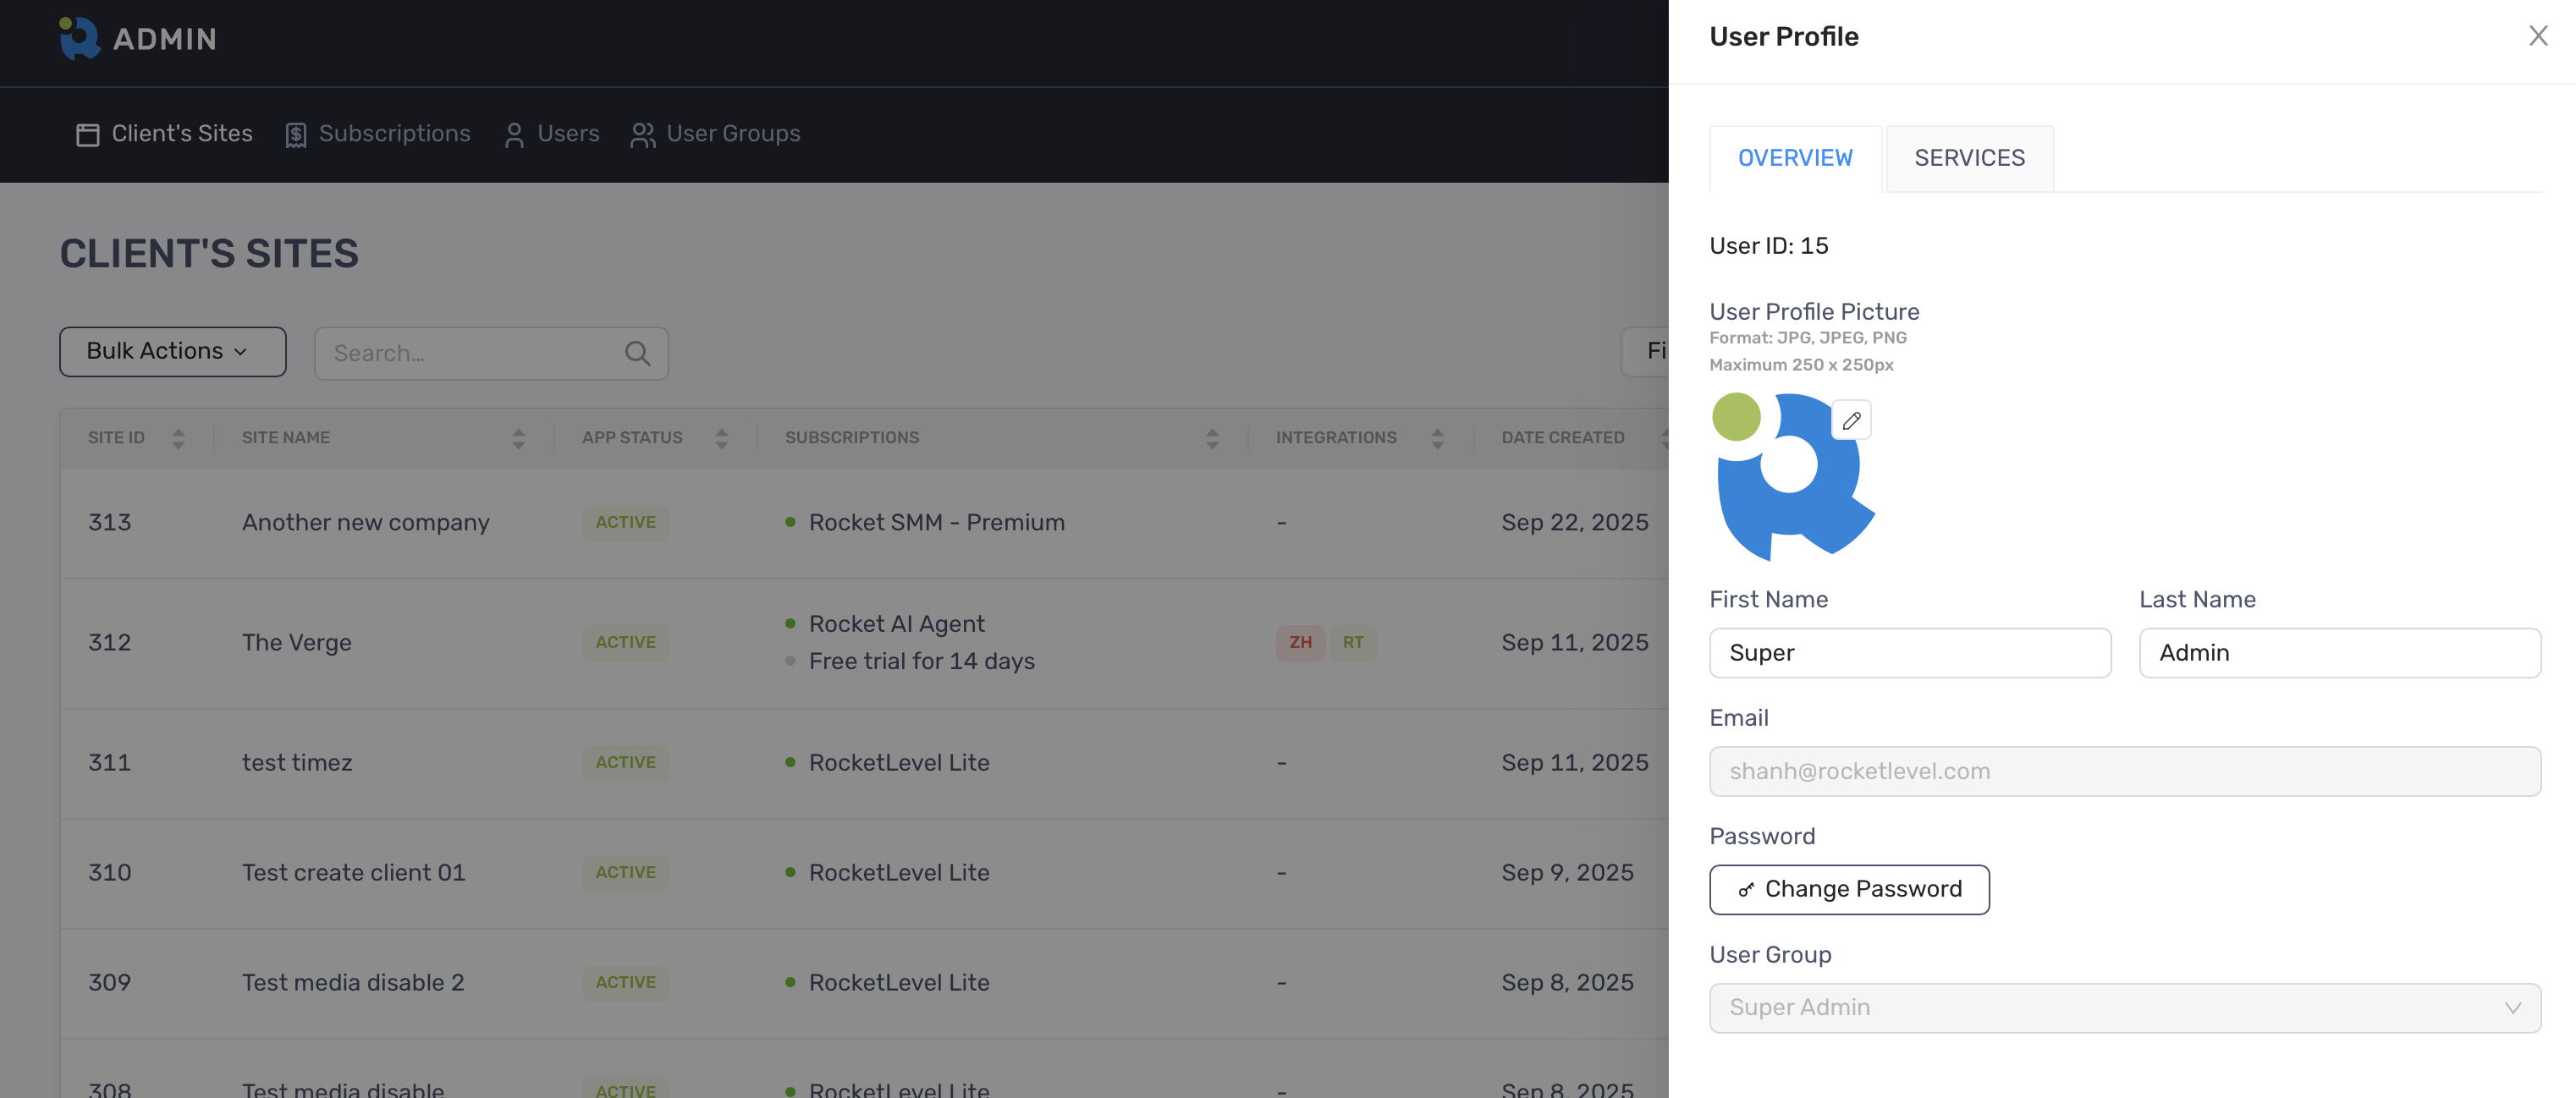Toggle sorting on the SUBSCRIPTIONS column

pyautogui.click(x=1211, y=437)
